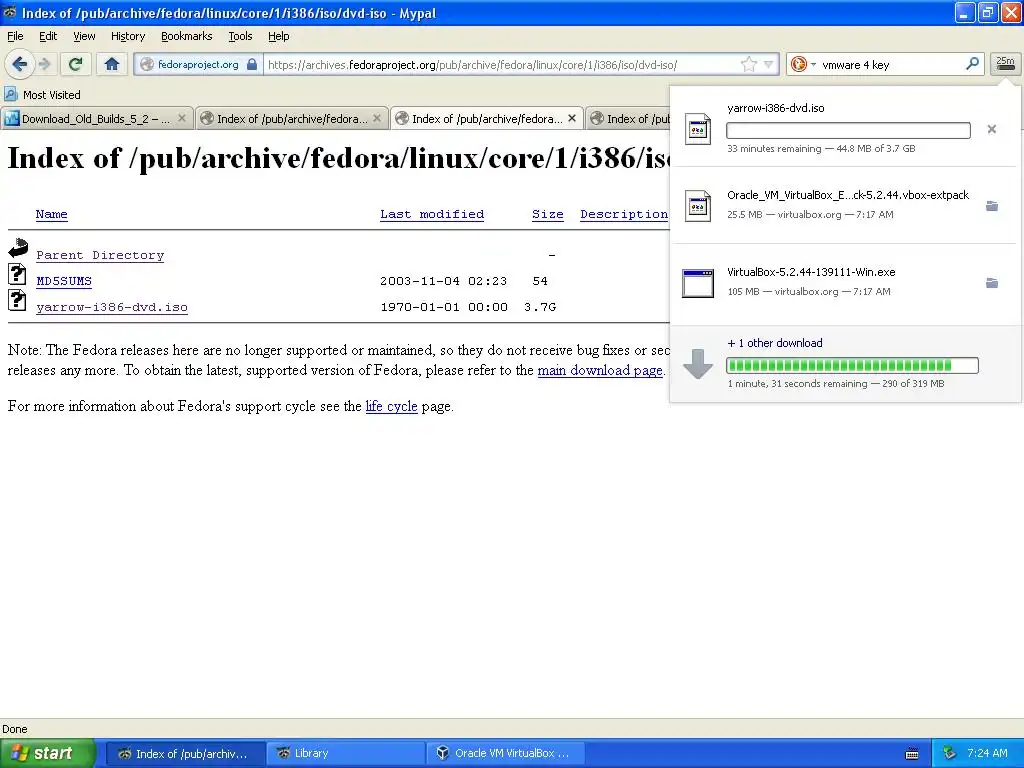
Task: Open the History menu
Action: [127, 36]
